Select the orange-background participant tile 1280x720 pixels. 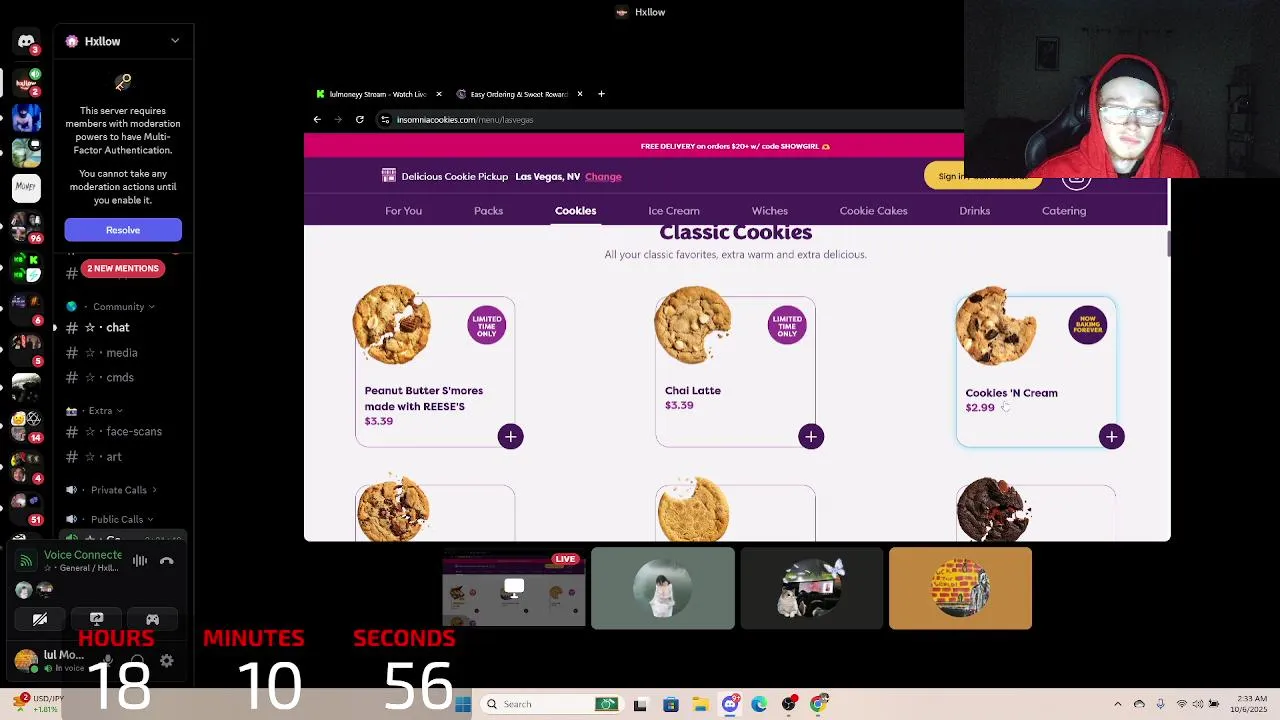(x=960, y=588)
